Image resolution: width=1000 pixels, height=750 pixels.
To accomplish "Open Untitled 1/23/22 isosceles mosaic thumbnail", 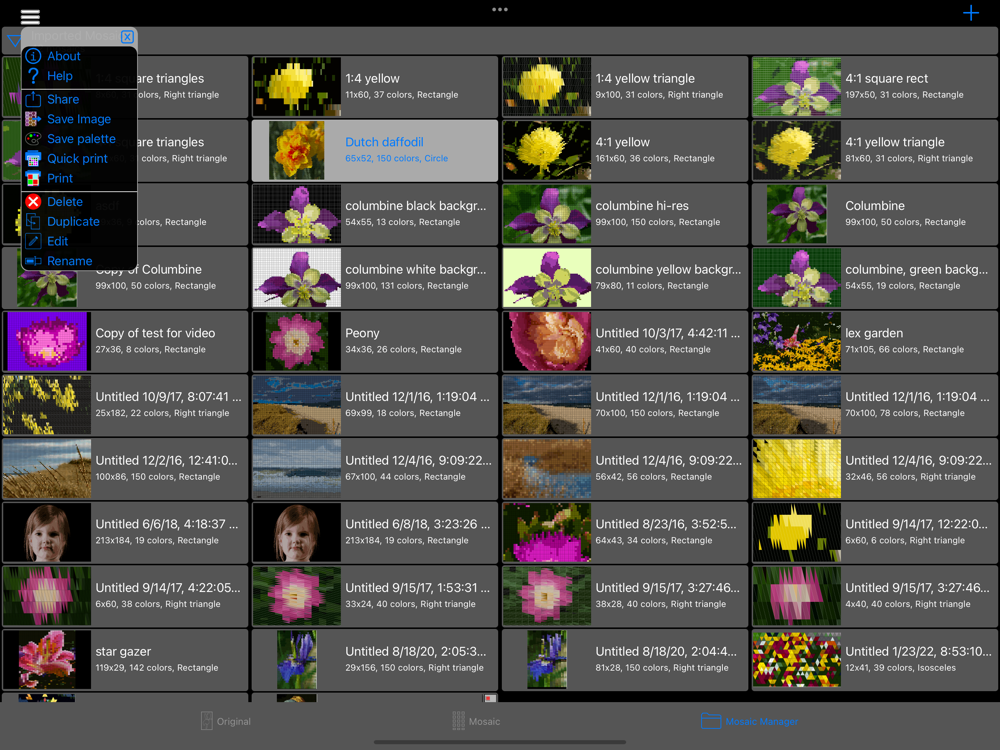I will [x=797, y=659].
